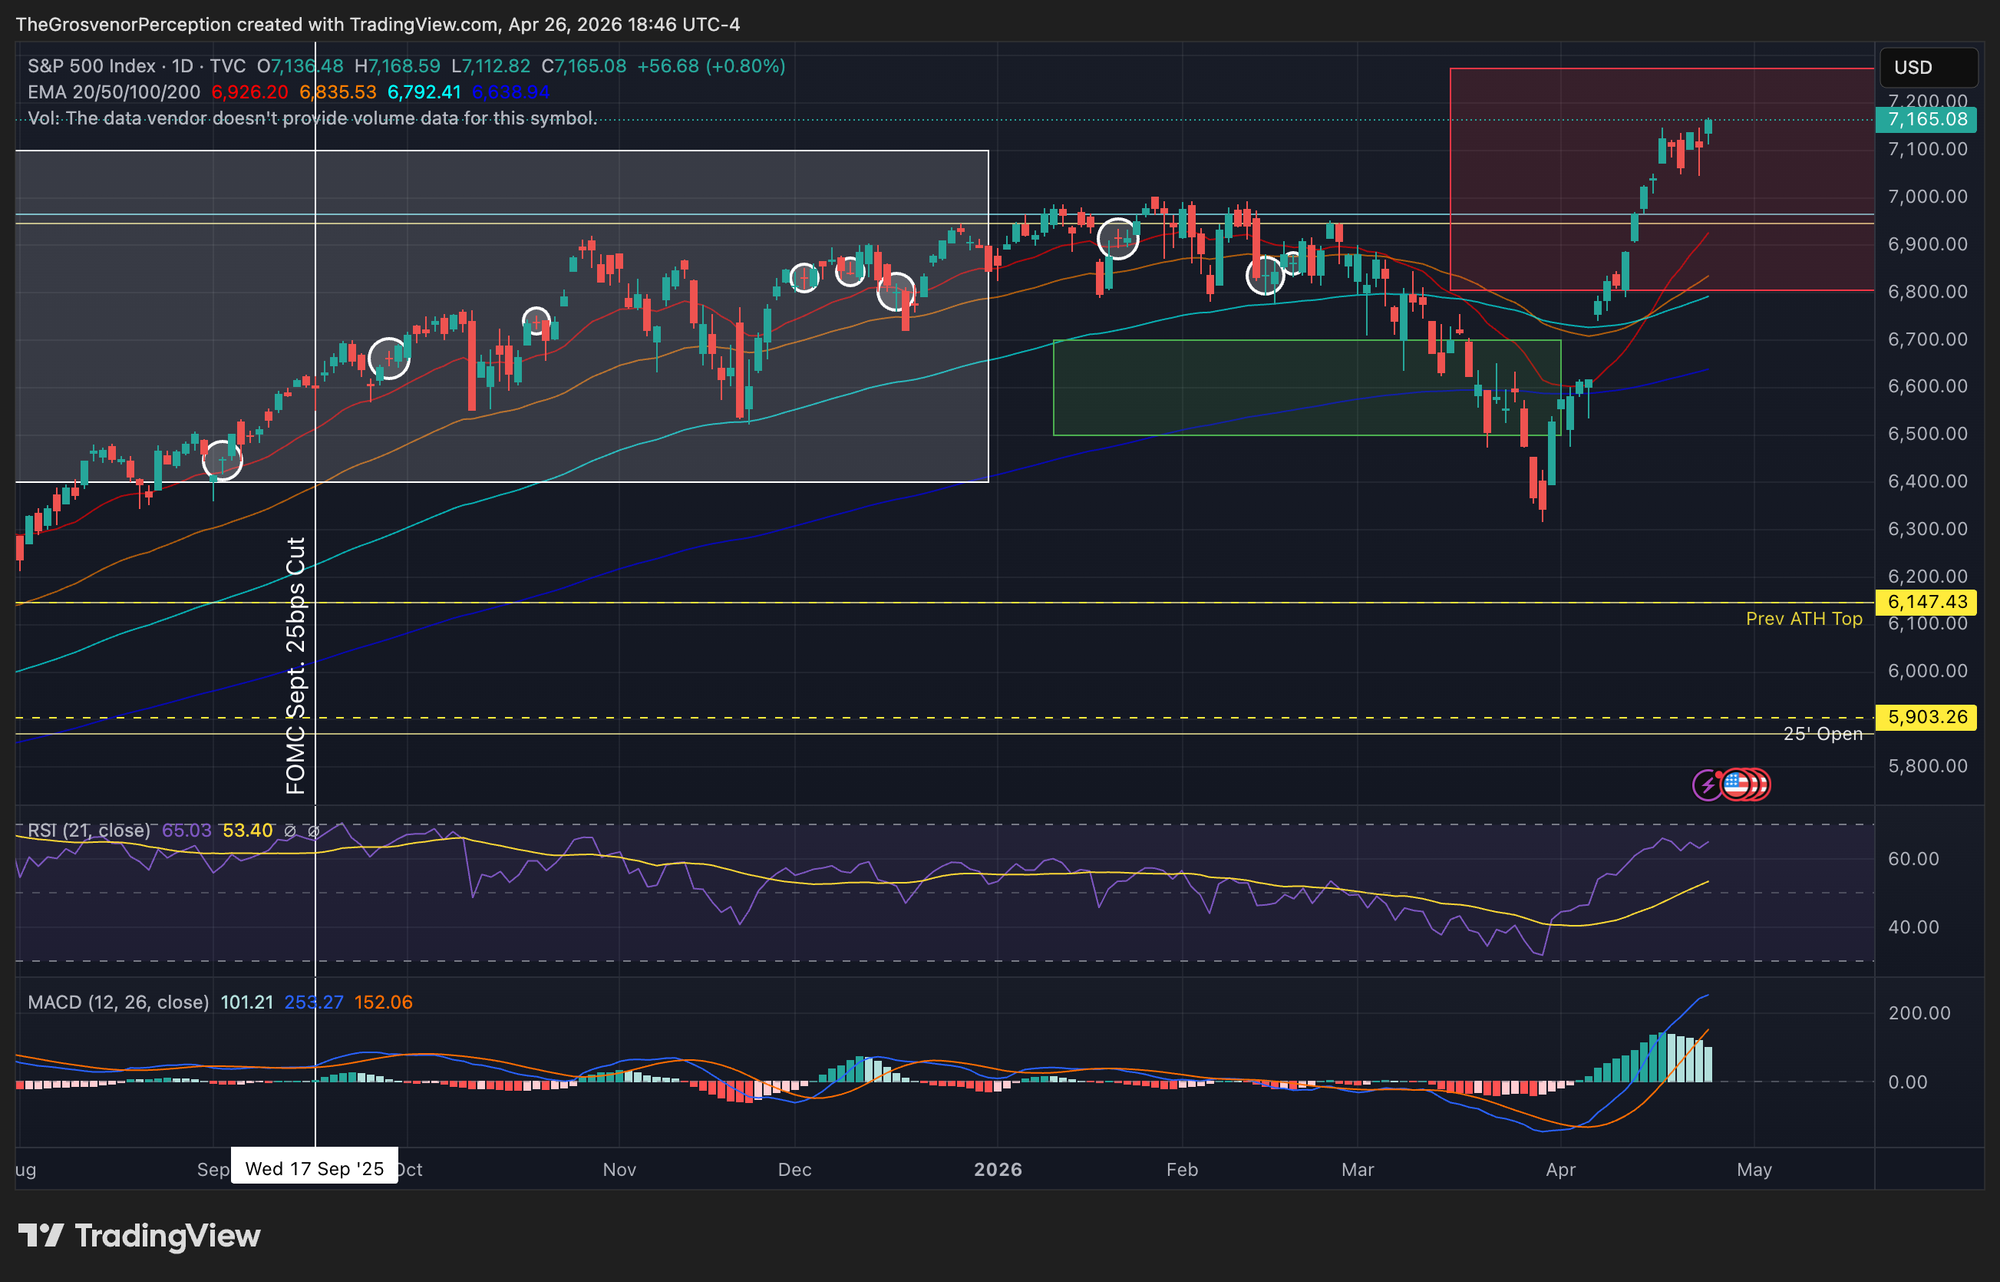Image resolution: width=2000 pixels, height=1282 pixels.
Task: Click the 7,165.08 current price label
Action: pyautogui.click(x=1927, y=120)
